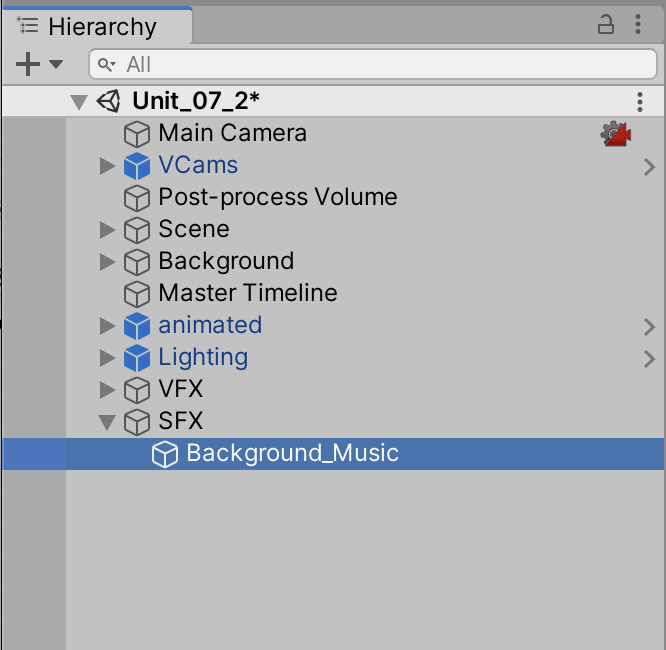Collapse the Unit_07_2 scene foldout

click(78, 101)
